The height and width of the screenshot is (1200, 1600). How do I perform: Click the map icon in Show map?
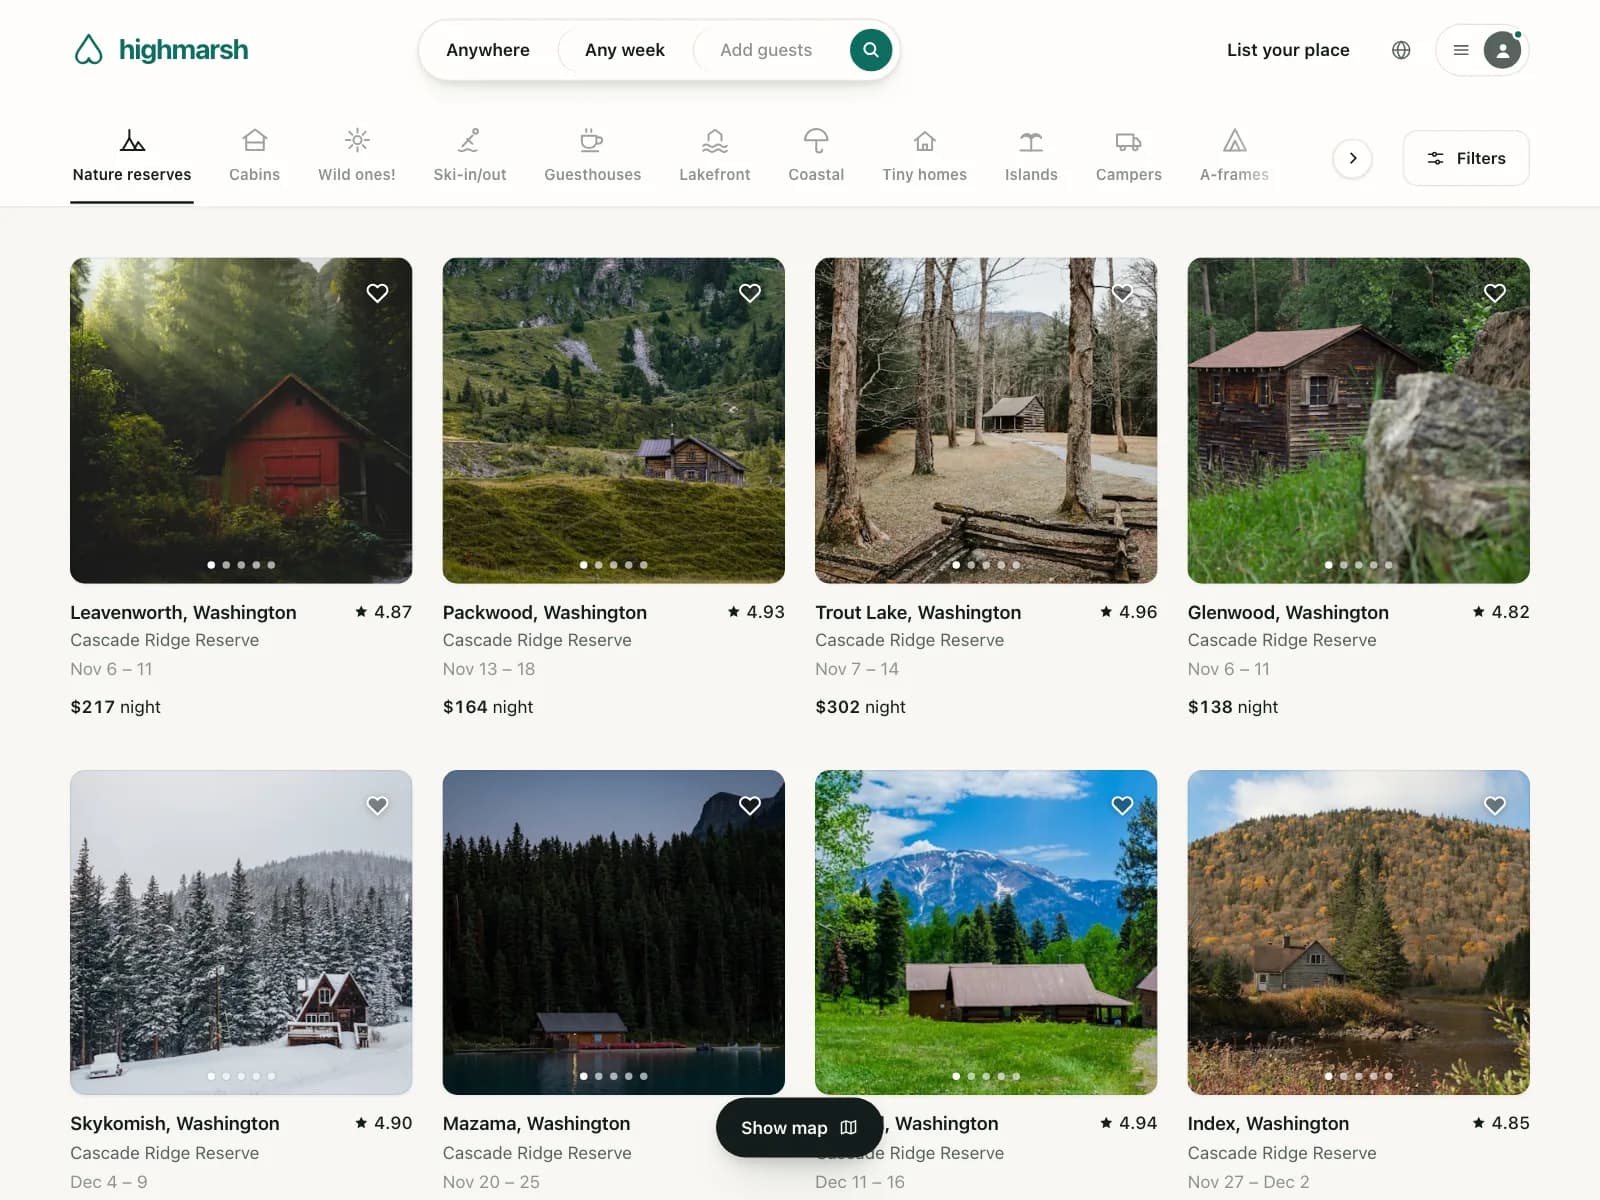[x=849, y=1128]
